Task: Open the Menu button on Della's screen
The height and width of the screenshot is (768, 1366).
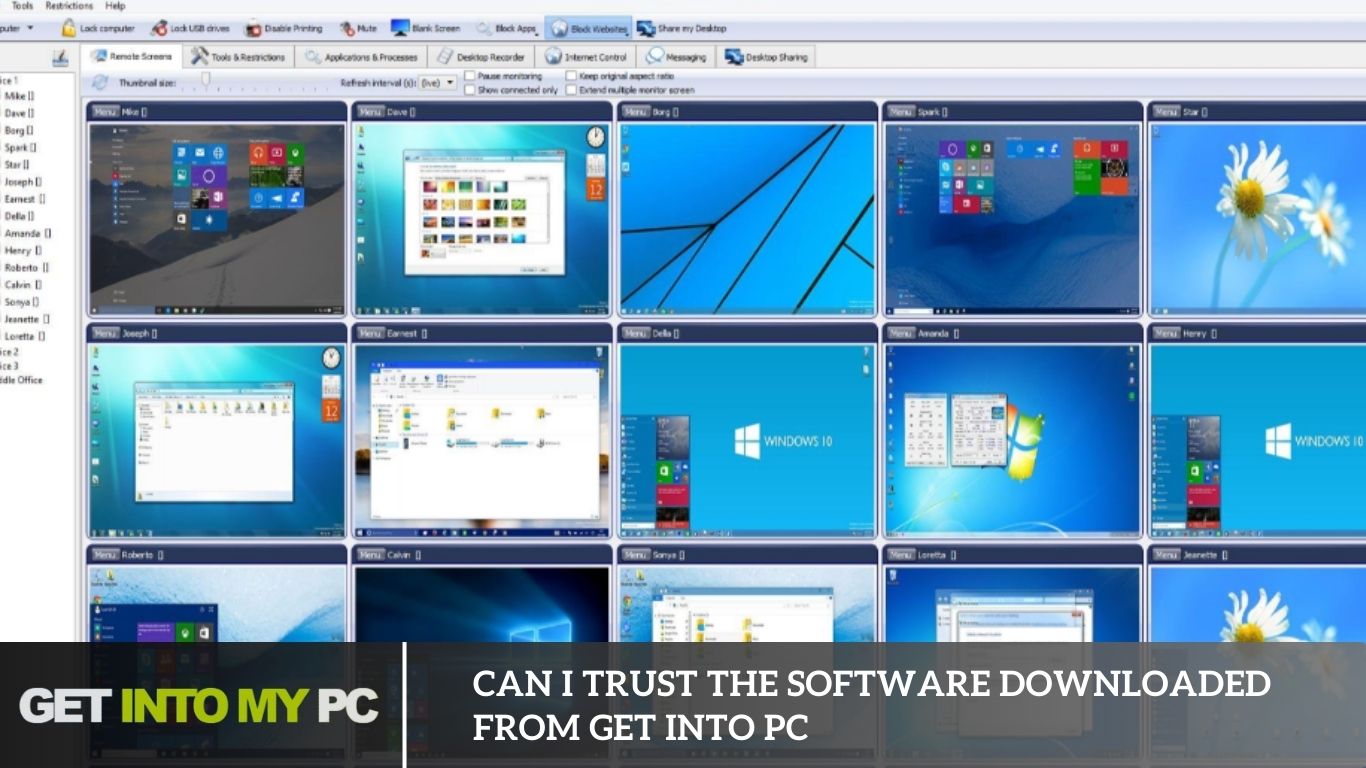Action: click(636, 333)
